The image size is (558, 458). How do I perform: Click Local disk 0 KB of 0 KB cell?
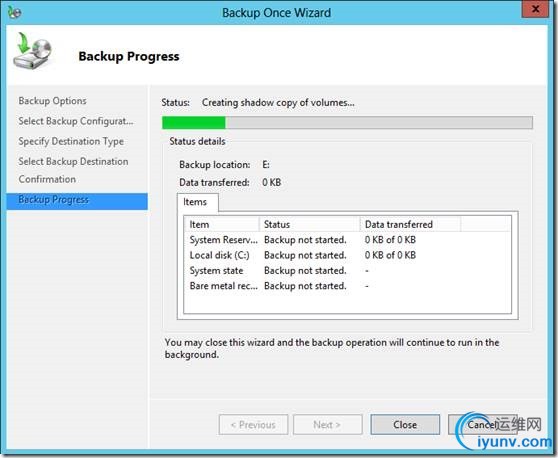pyautogui.click(x=390, y=255)
